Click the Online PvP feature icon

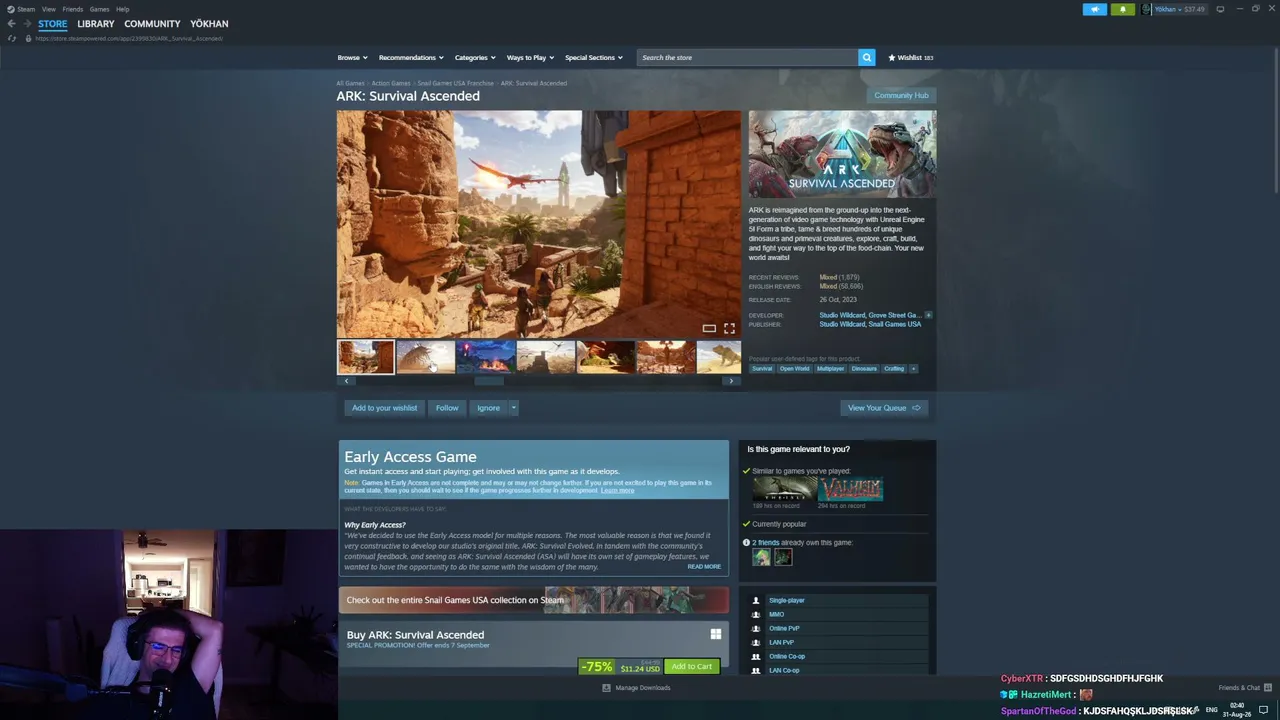756,629
